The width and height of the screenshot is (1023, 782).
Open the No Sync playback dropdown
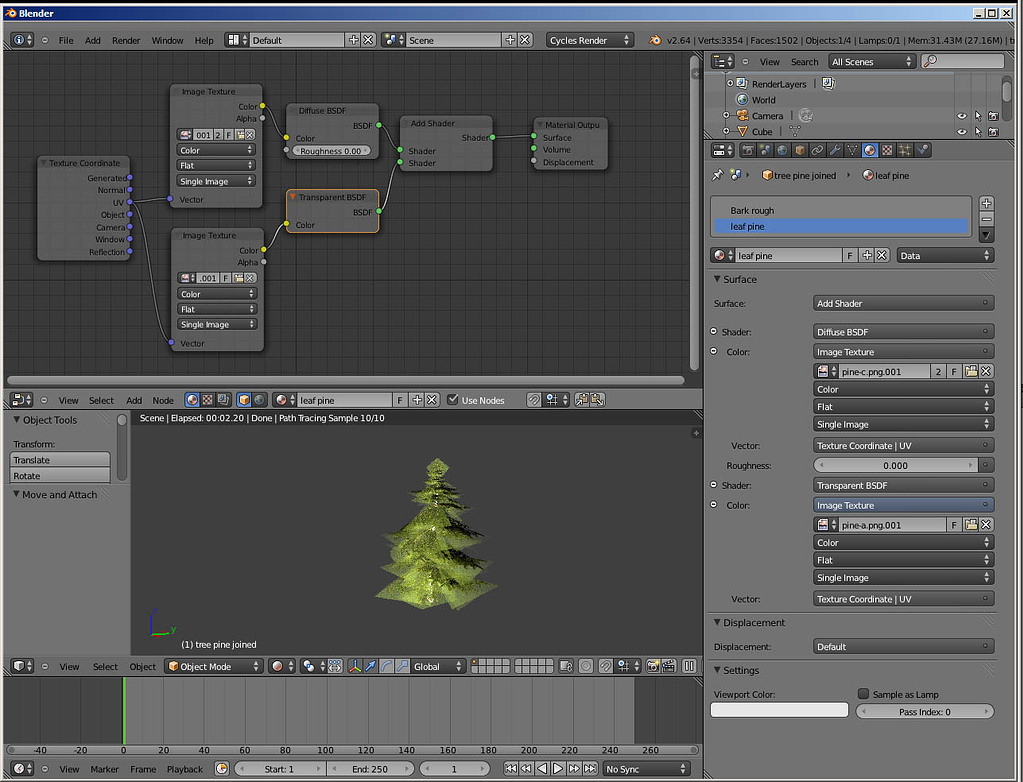click(x=646, y=769)
